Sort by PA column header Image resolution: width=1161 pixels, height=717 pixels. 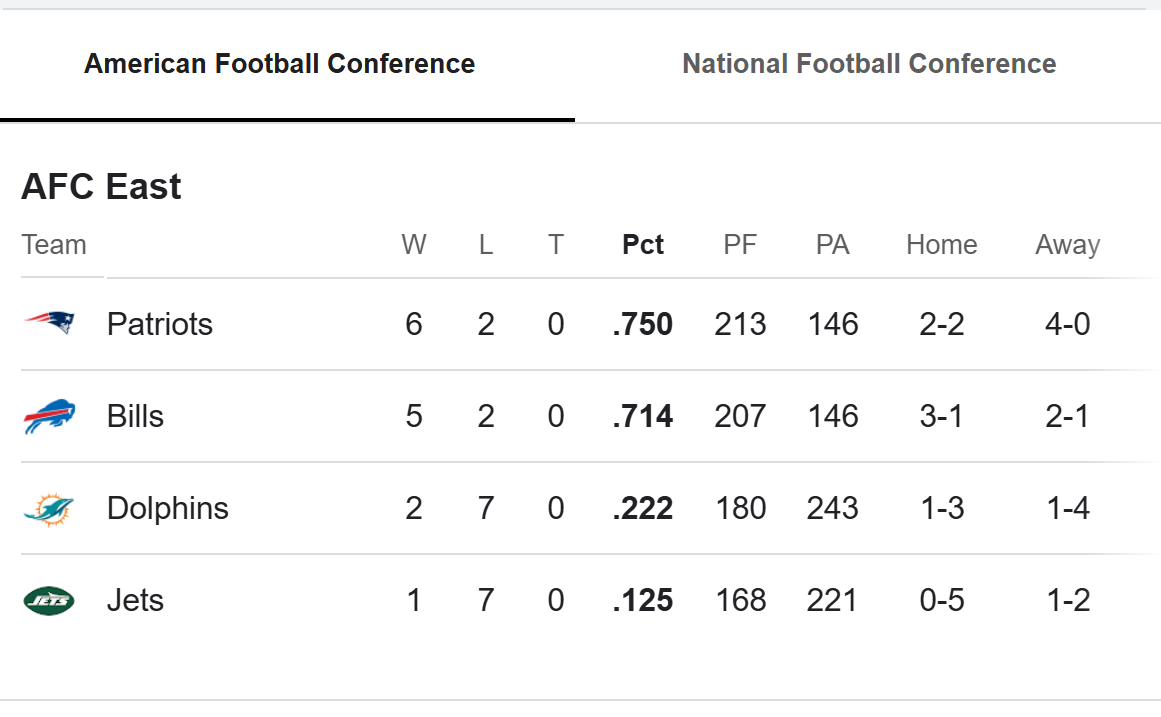click(832, 245)
